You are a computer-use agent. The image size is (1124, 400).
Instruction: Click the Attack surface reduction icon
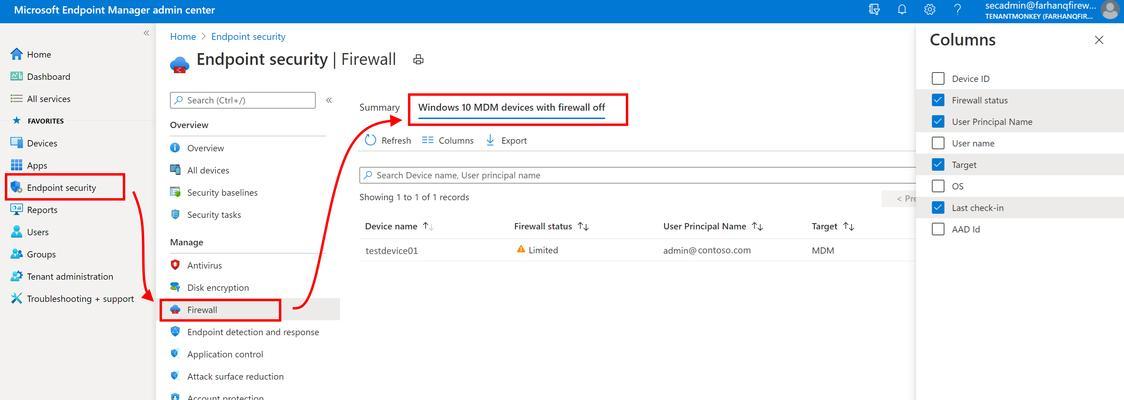pos(175,376)
